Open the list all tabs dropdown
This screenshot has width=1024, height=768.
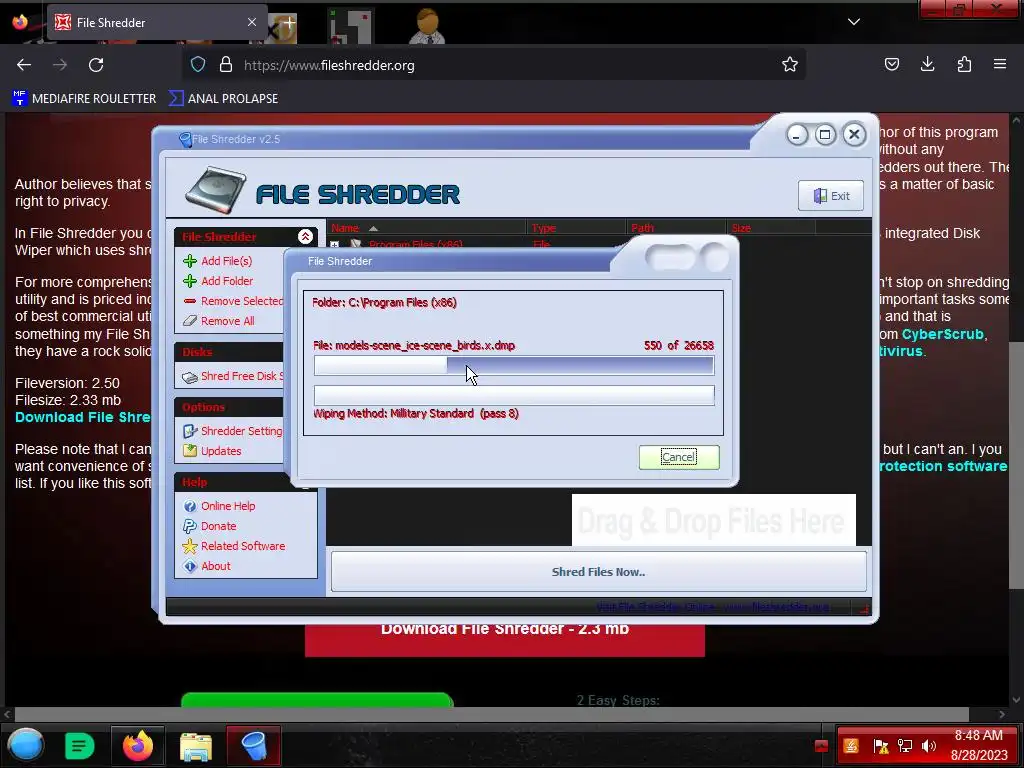tap(854, 22)
